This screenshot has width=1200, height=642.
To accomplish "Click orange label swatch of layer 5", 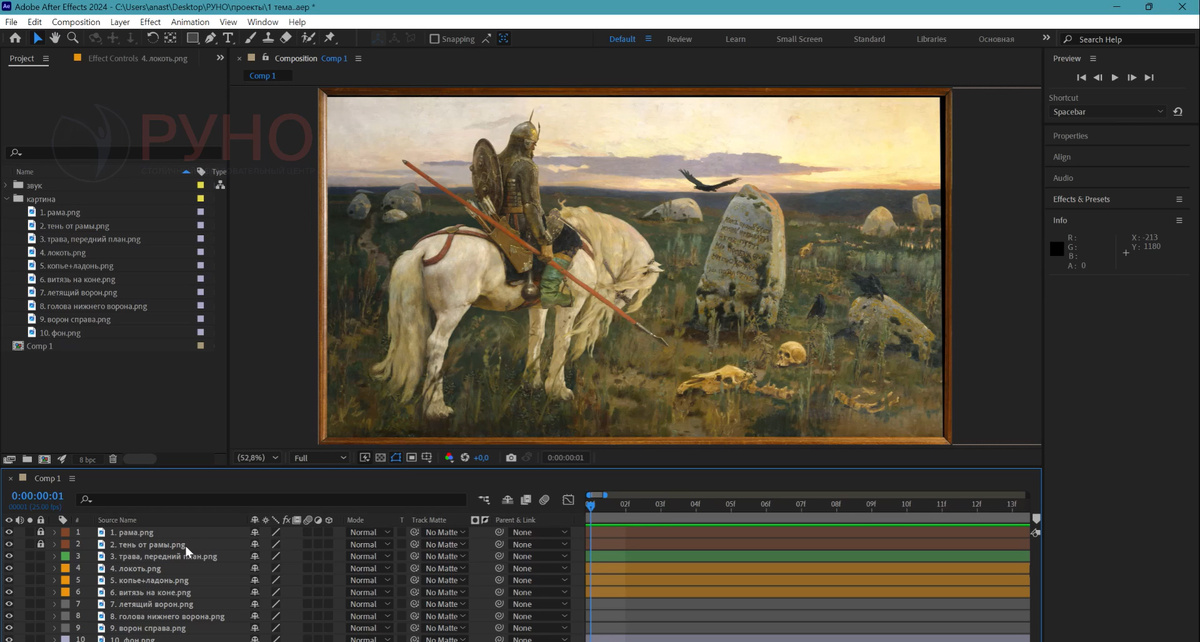I will click(x=65, y=580).
